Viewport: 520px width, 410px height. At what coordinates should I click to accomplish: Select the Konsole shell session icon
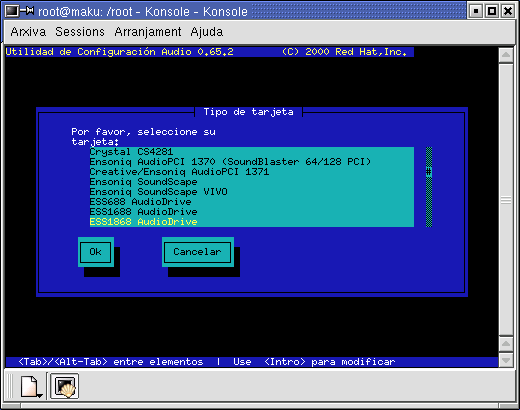pos(65,386)
